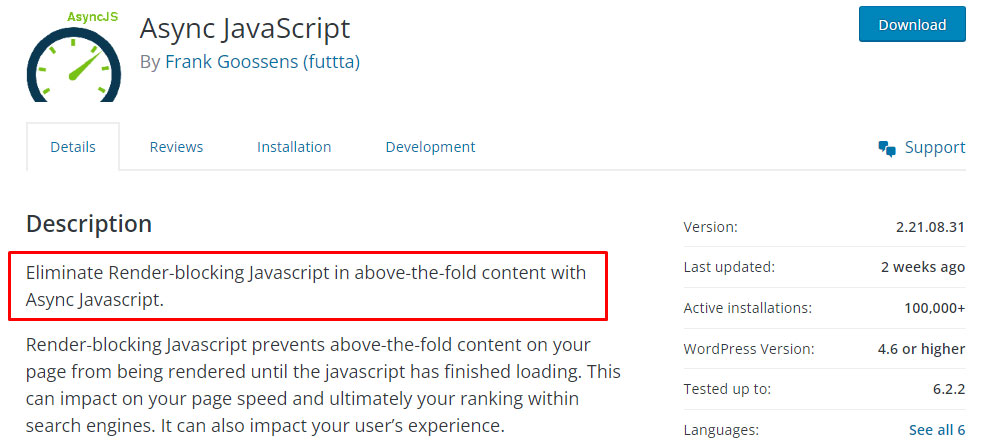Click the 'Eliminate Render-blocking Javascript' sentence
The width and height of the screenshot is (981, 441).
pyautogui.click(x=306, y=286)
